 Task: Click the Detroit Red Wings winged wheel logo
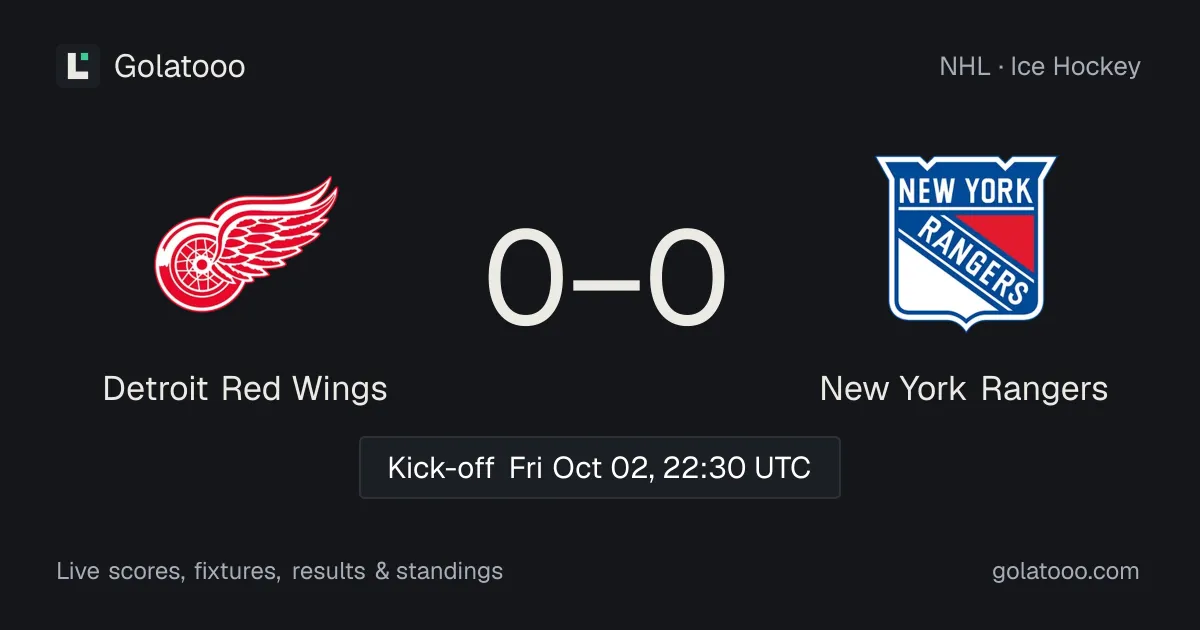tap(245, 244)
